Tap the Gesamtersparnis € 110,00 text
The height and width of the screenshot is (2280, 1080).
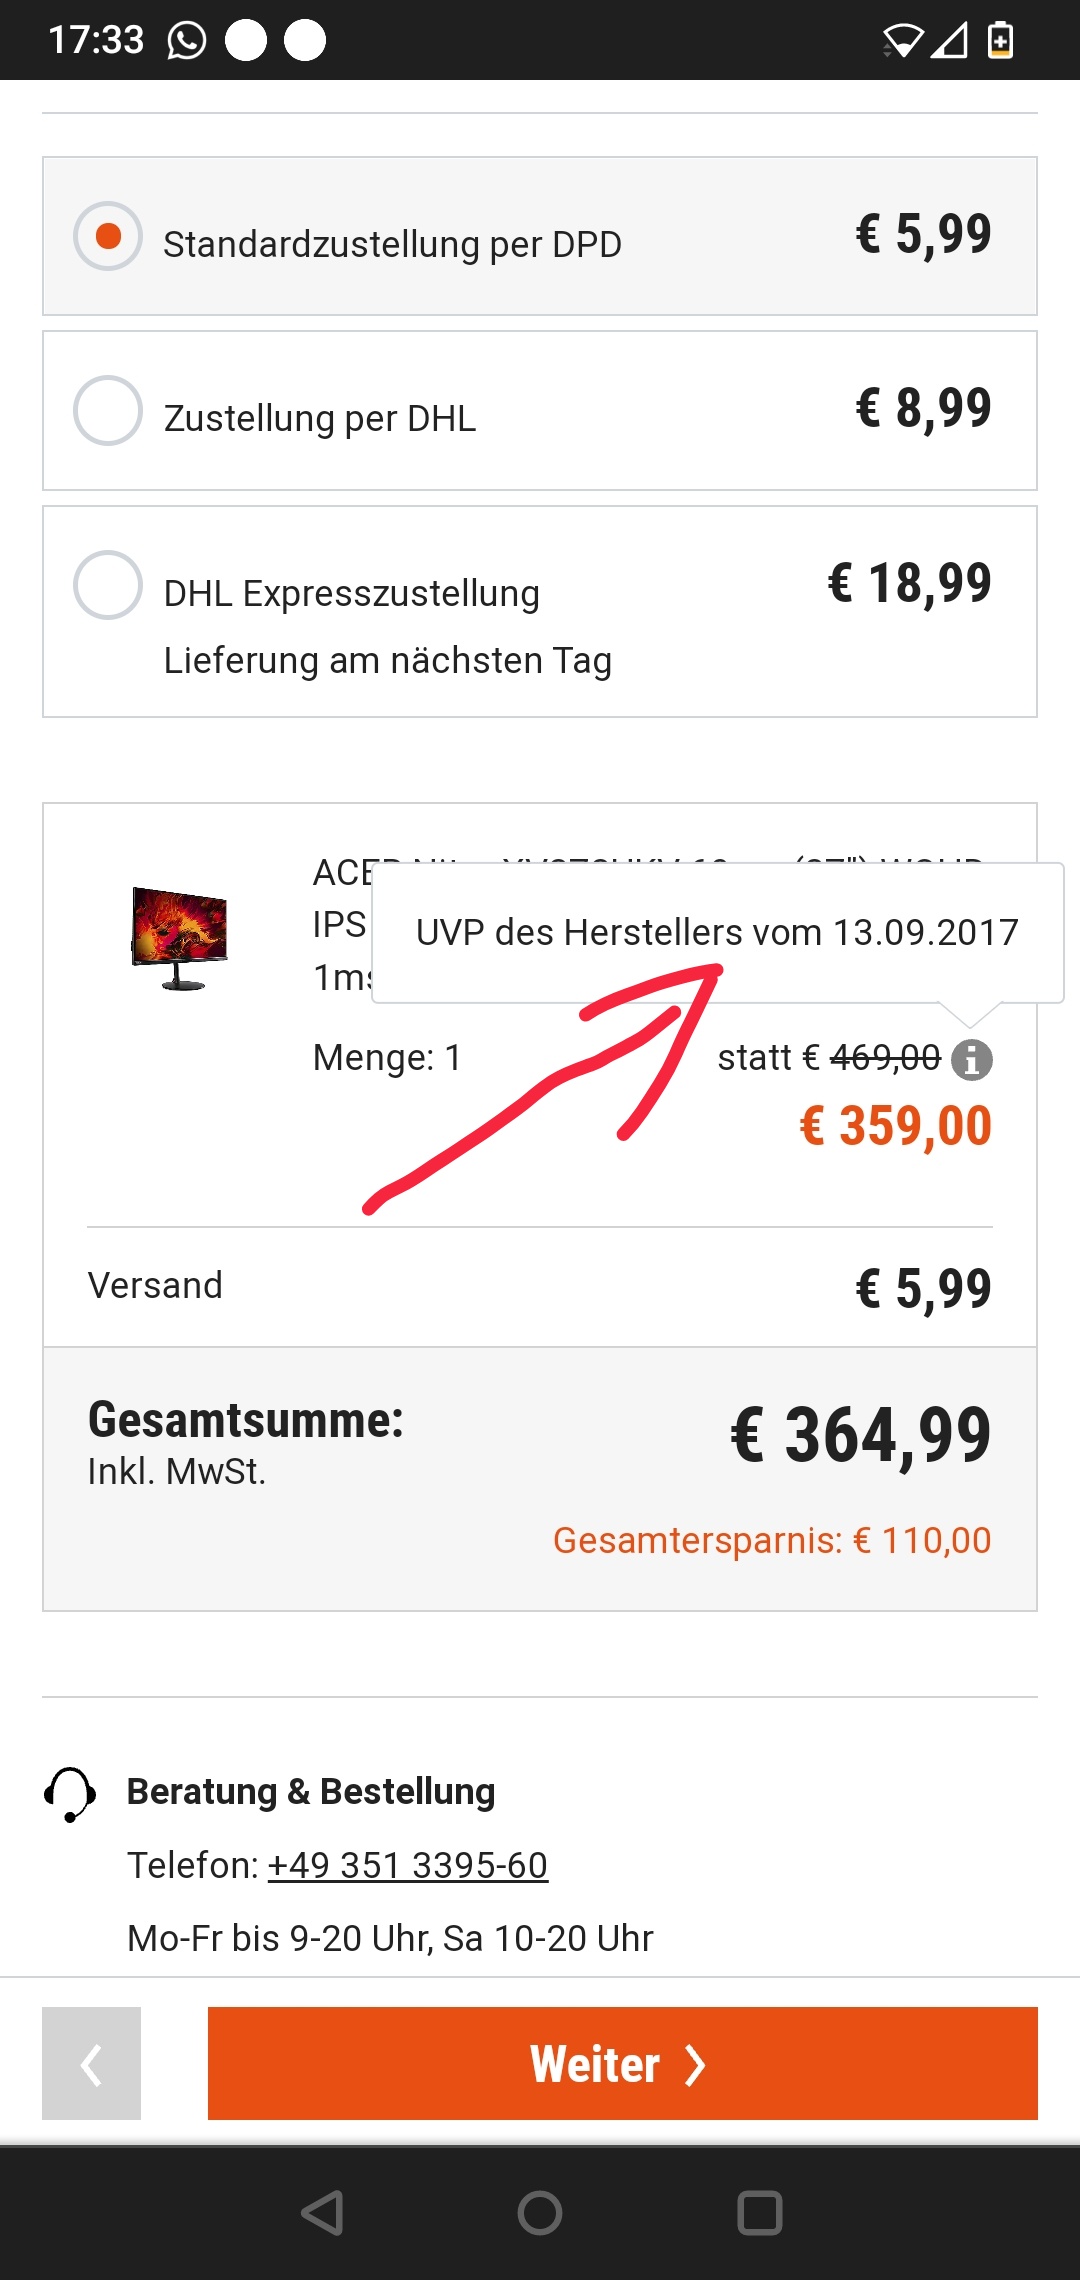[x=772, y=1541]
